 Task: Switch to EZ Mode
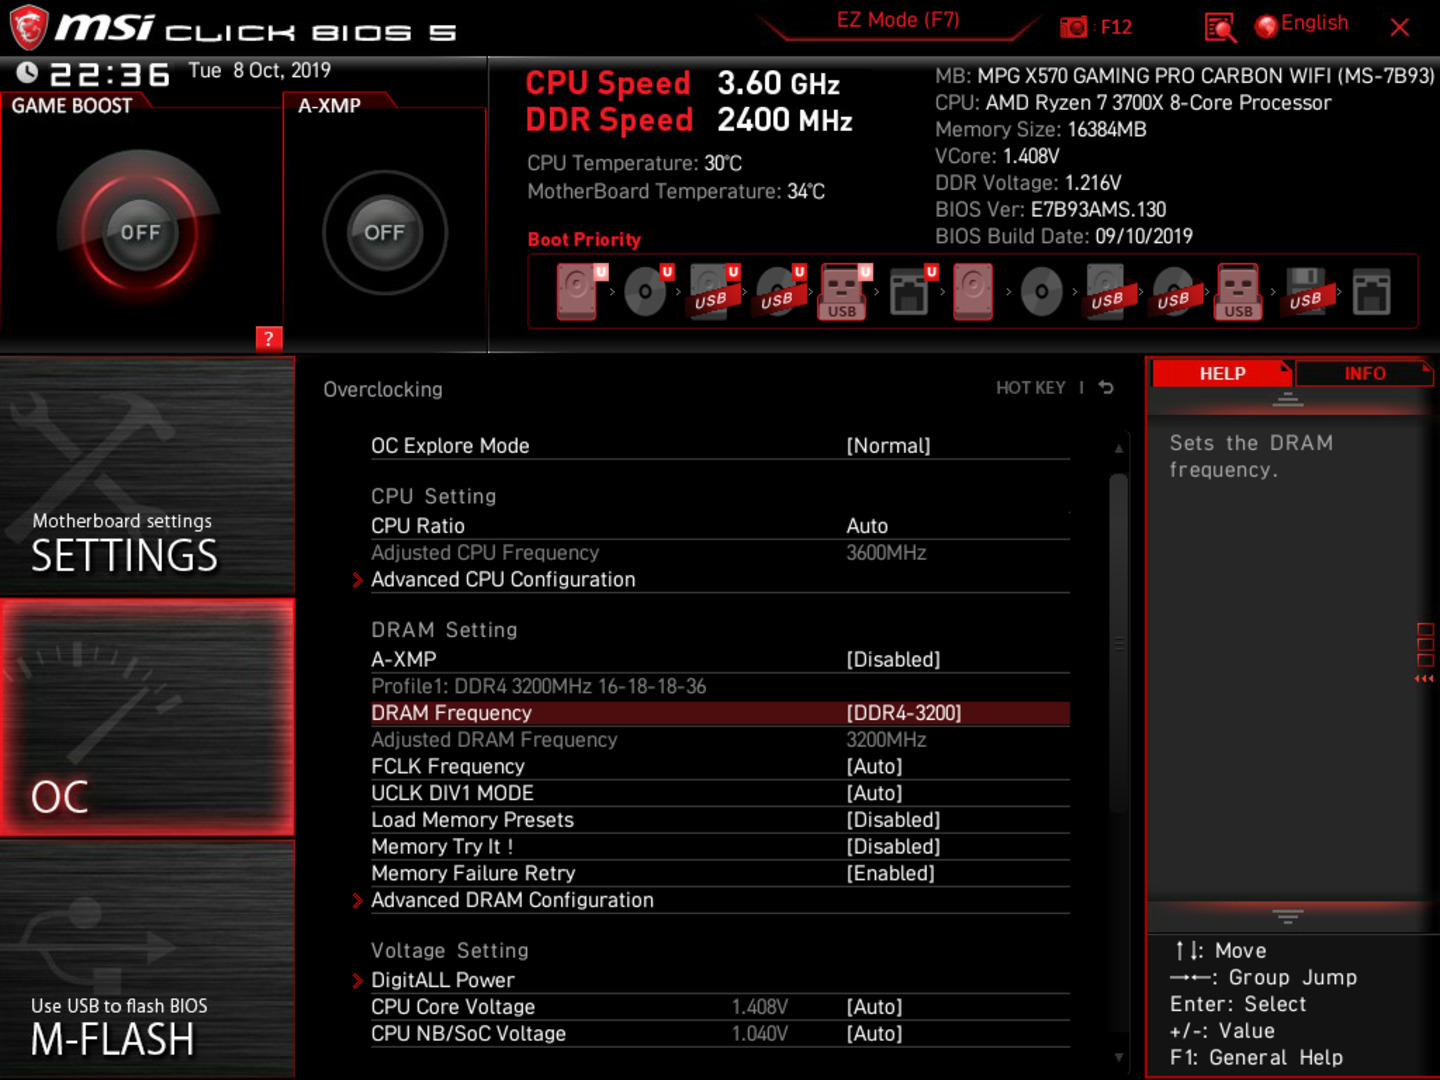pos(897,19)
